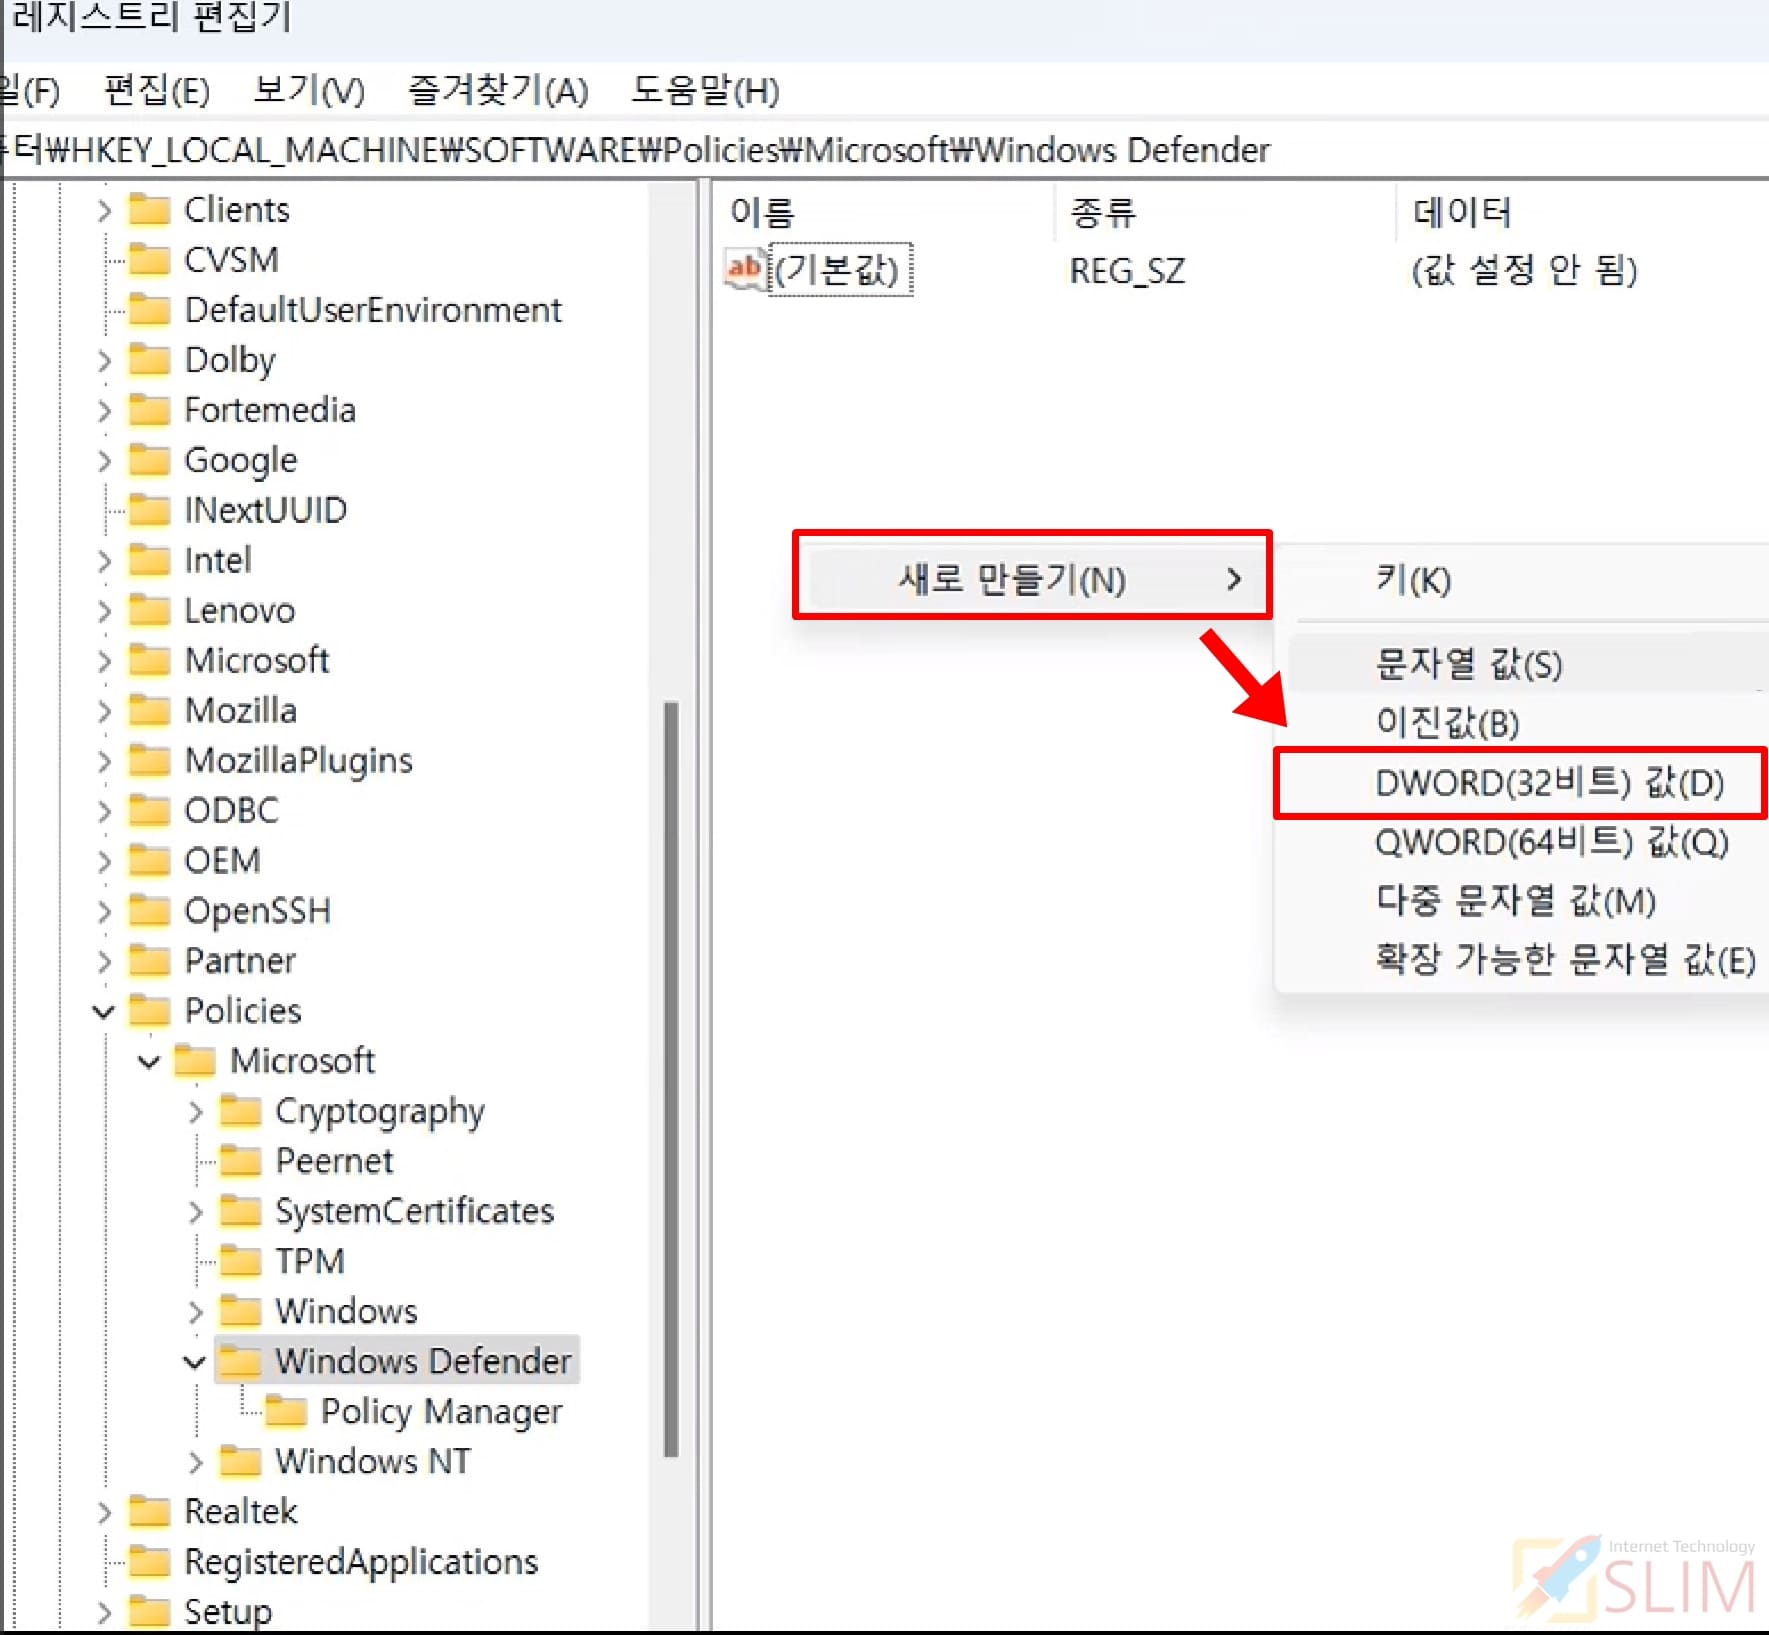1769x1635 pixels.
Task: Click the Fortemedia folder icon
Action: 150,410
